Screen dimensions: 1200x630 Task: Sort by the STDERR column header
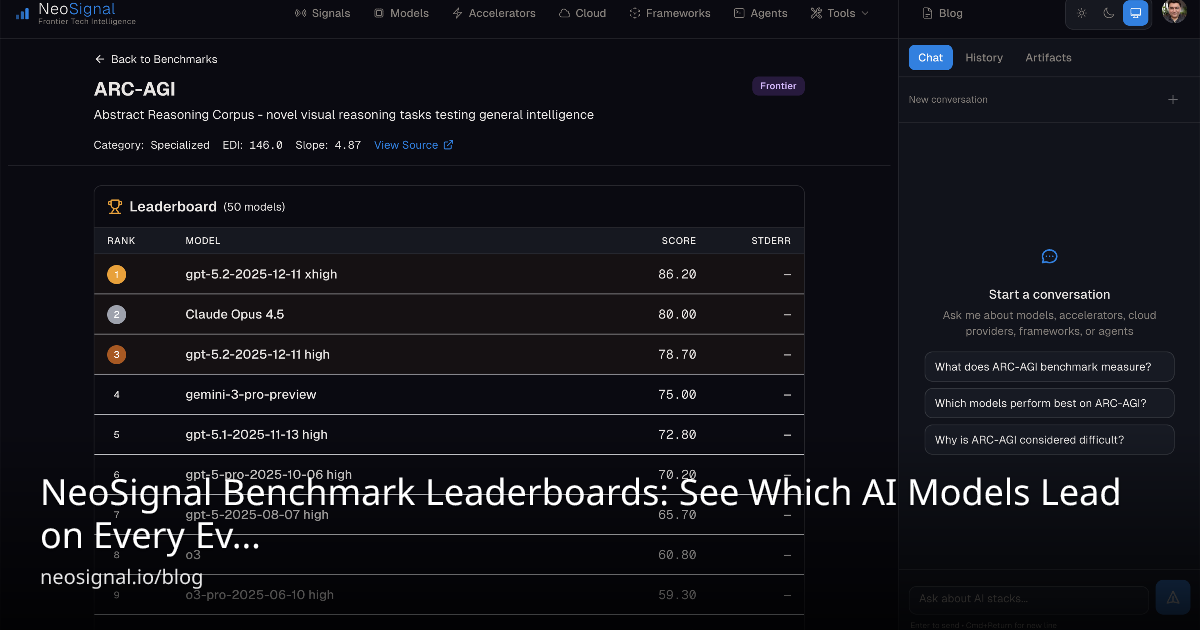click(x=771, y=241)
